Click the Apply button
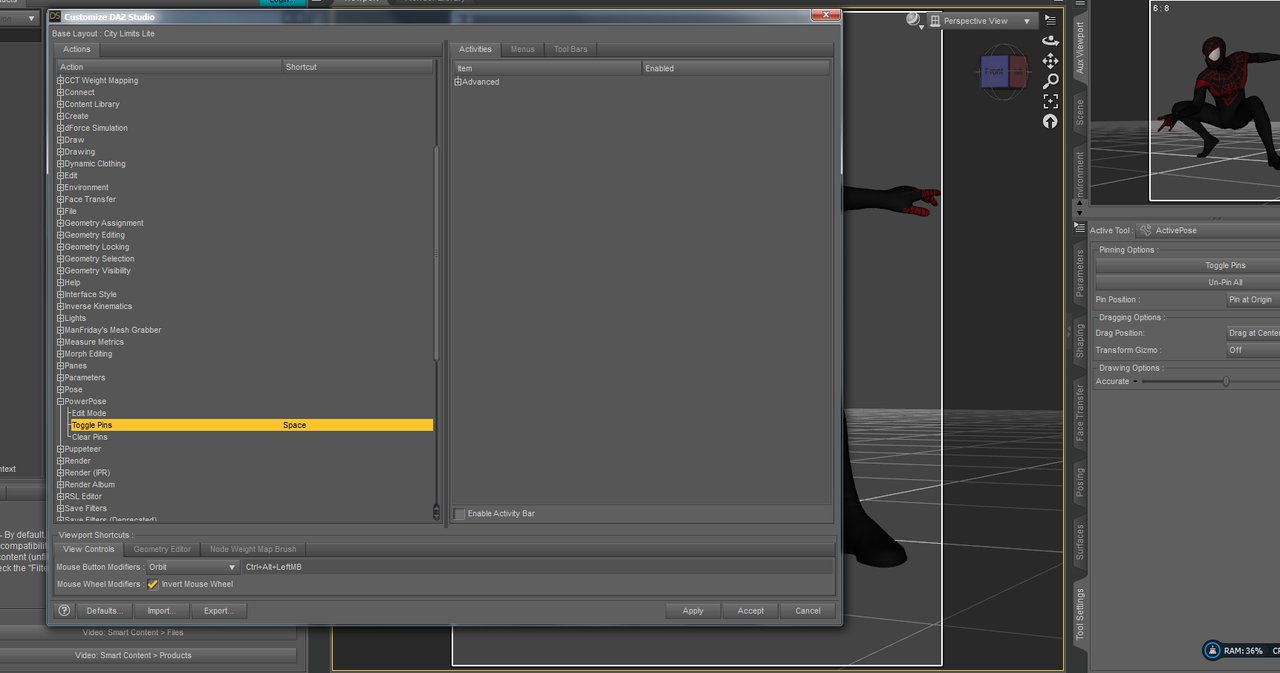The height and width of the screenshot is (673, 1280). pyautogui.click(x=693, y=611)
